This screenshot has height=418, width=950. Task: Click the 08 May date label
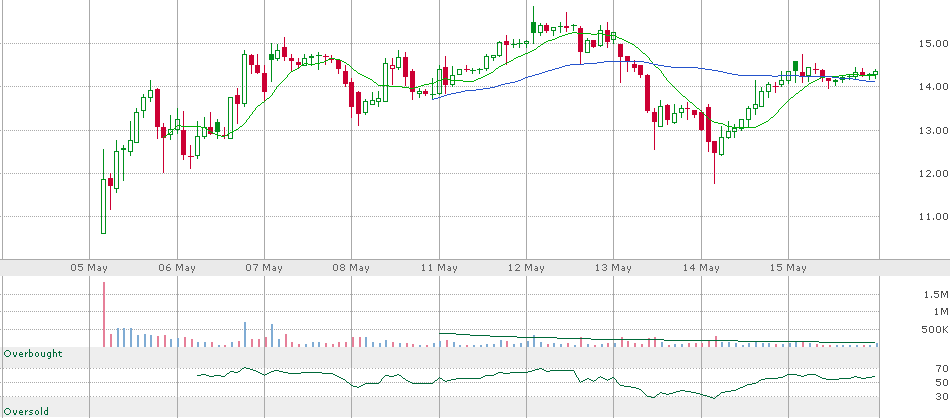(352, 268)
